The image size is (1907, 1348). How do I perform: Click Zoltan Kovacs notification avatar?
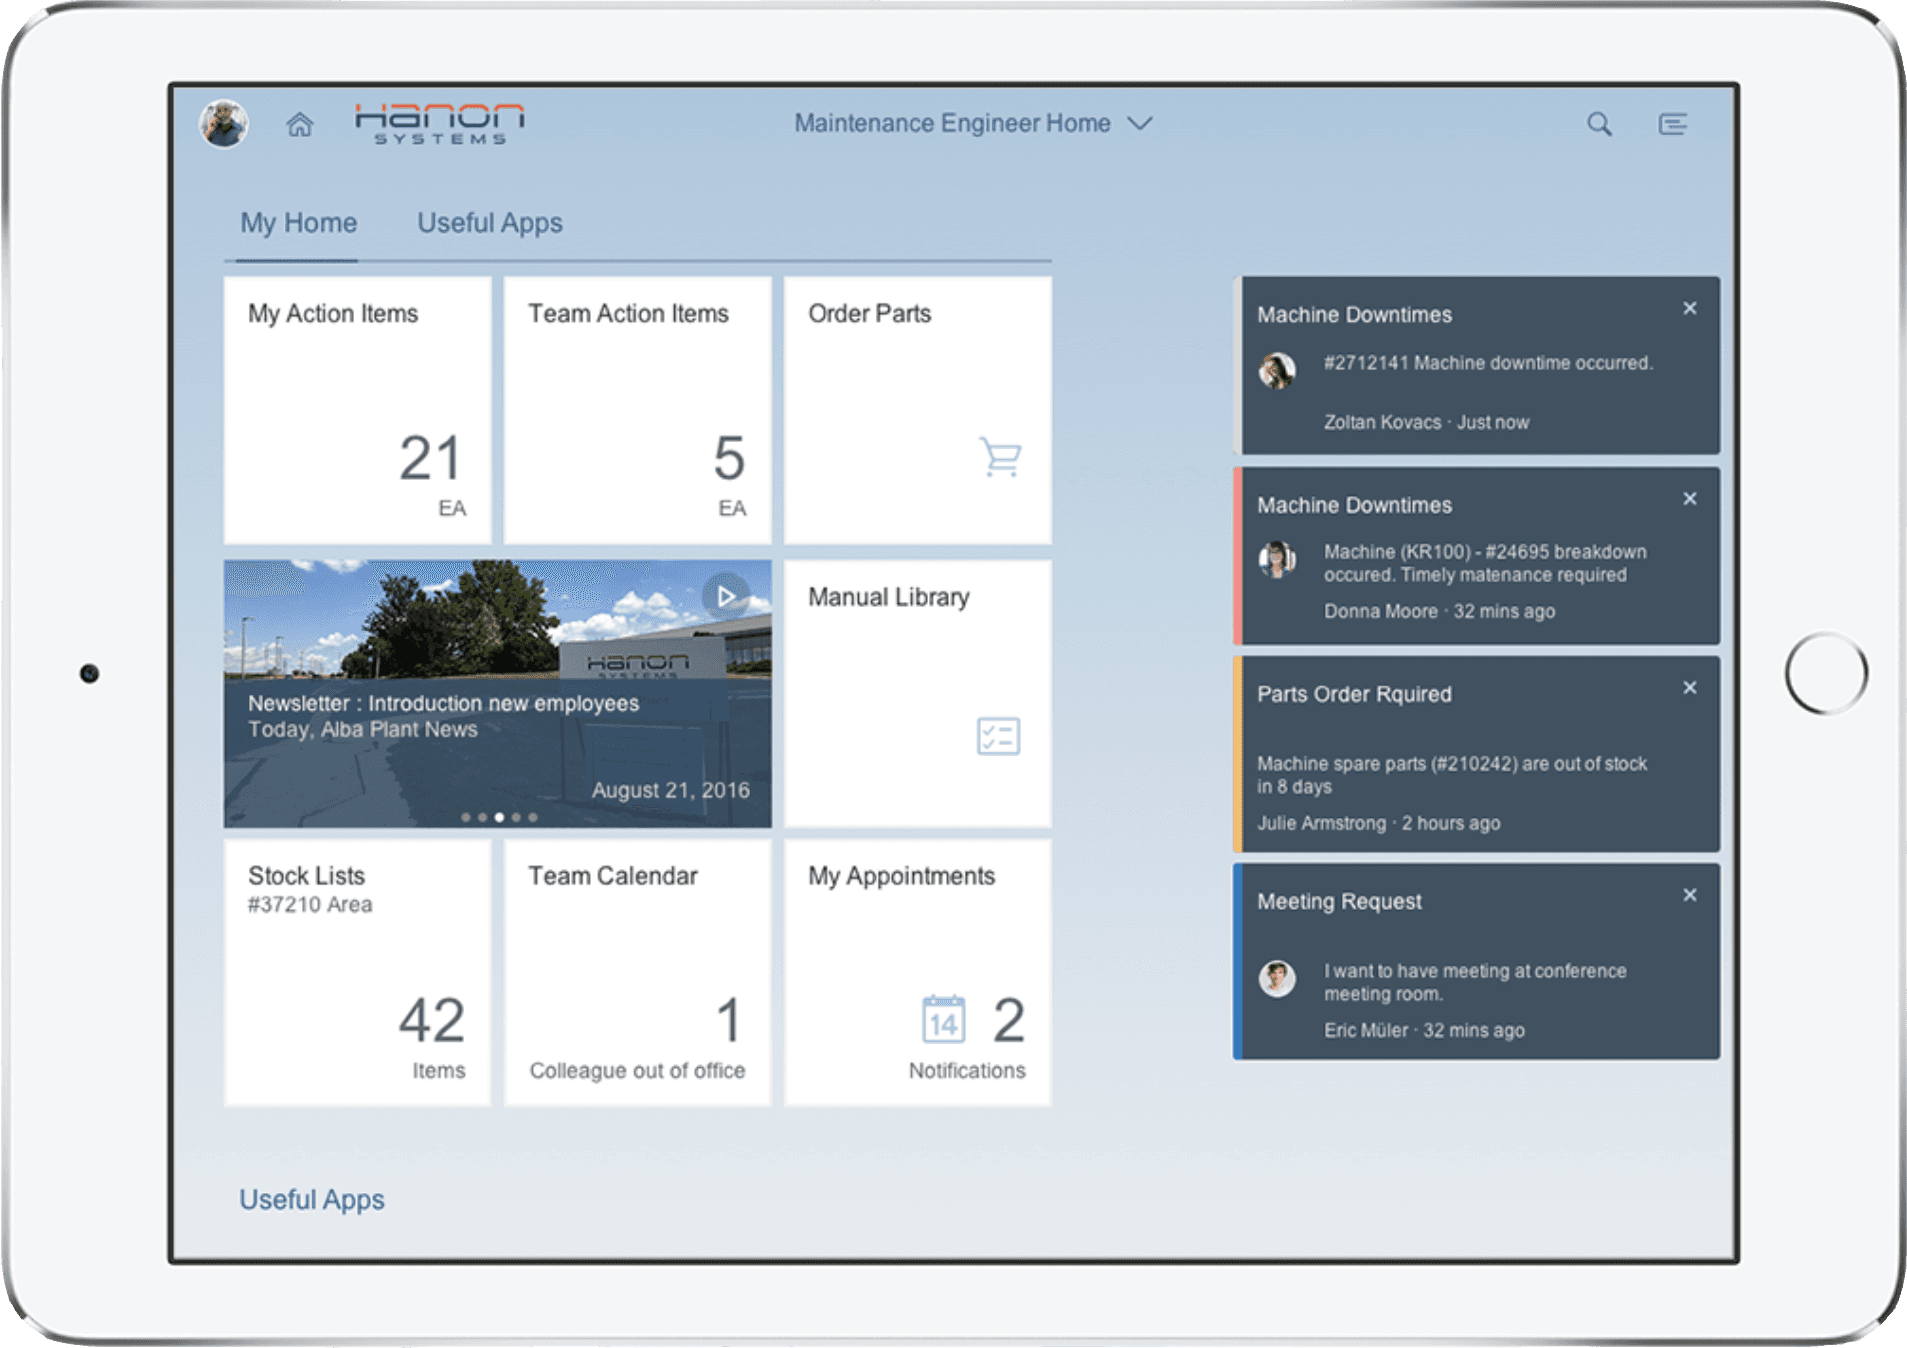pyautogui.click(x=1277, y=370)
